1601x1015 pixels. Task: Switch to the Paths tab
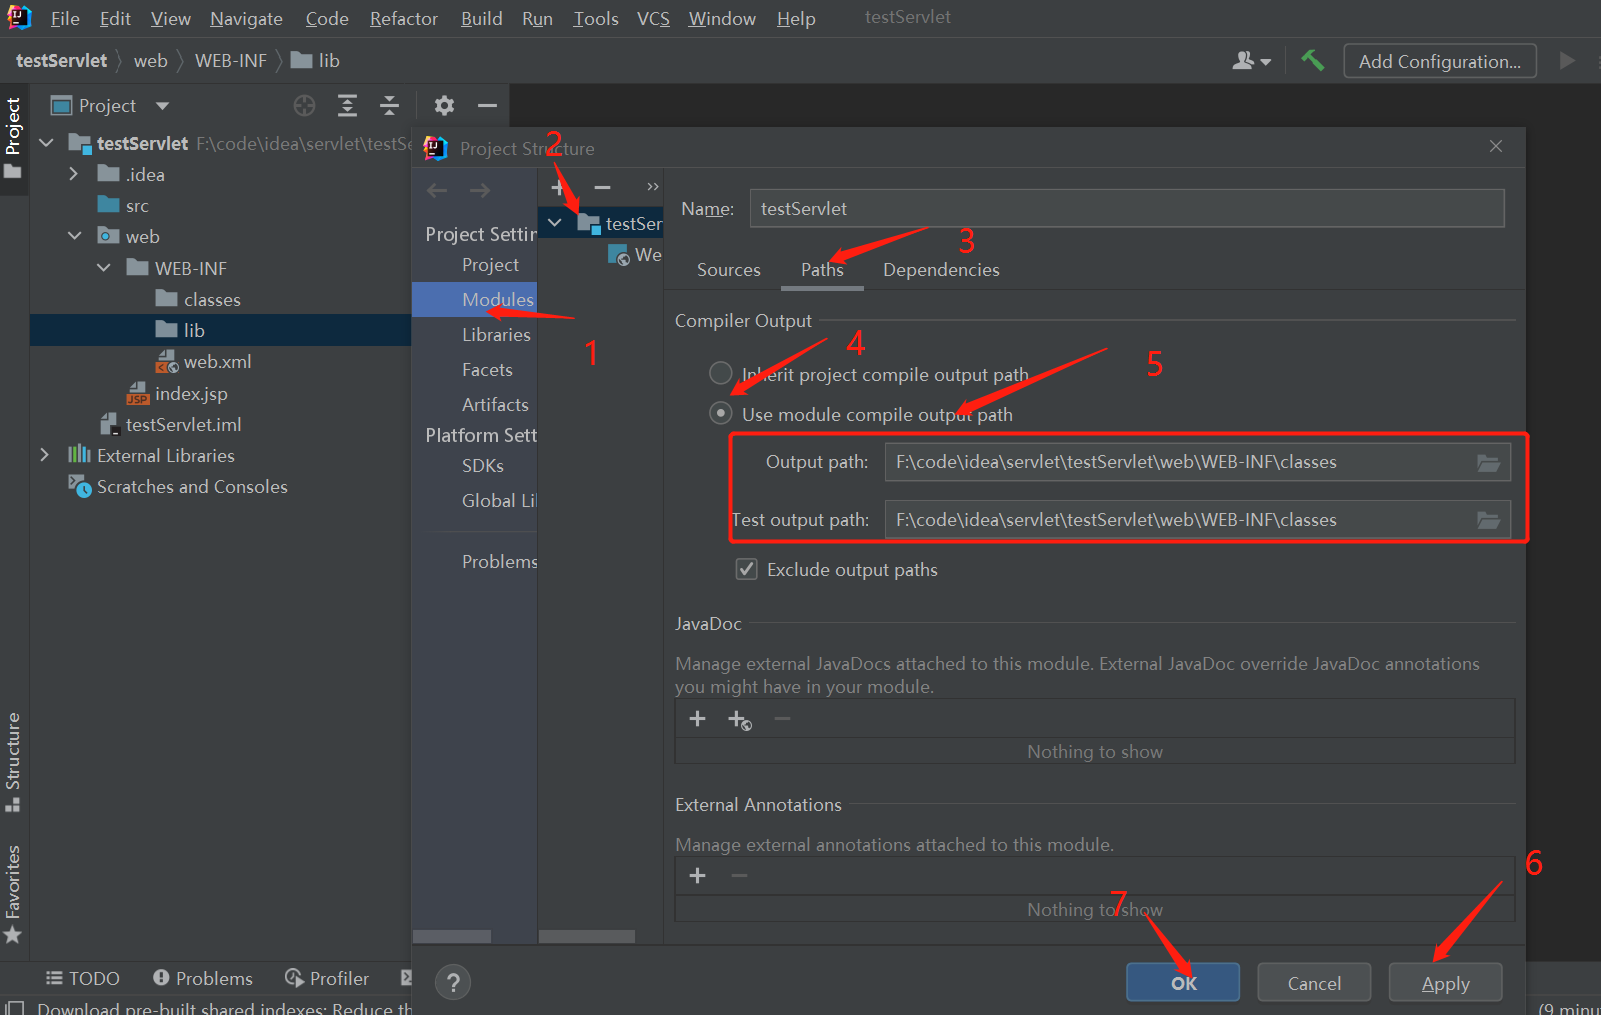(822, 270)
